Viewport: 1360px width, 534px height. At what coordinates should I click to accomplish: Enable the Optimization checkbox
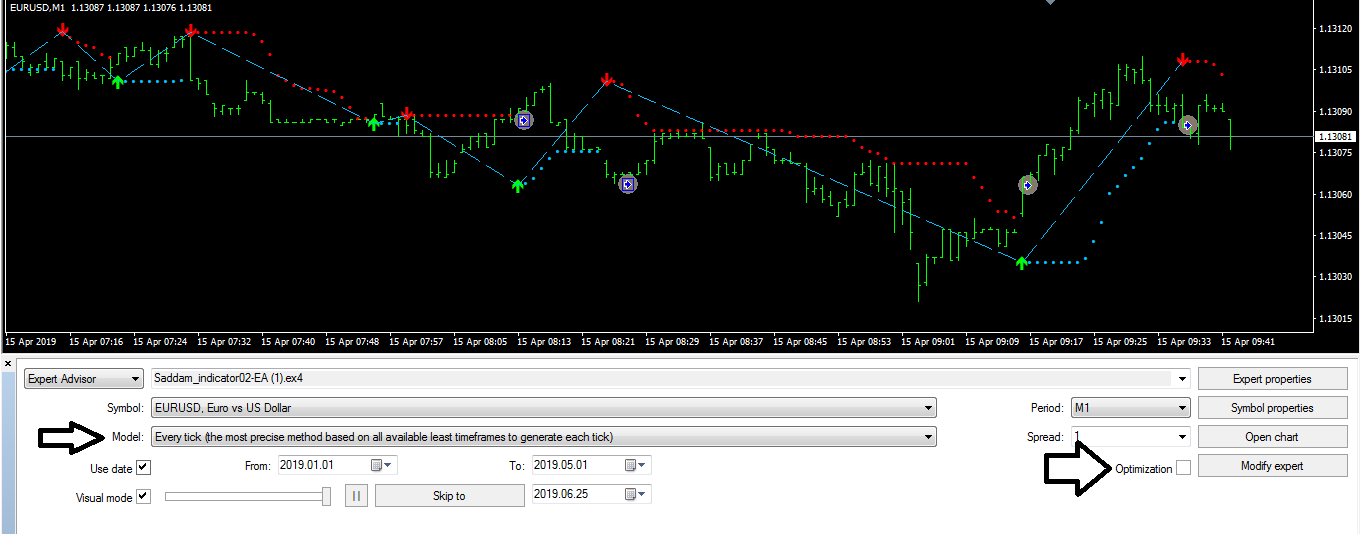tap(1183, 468)
